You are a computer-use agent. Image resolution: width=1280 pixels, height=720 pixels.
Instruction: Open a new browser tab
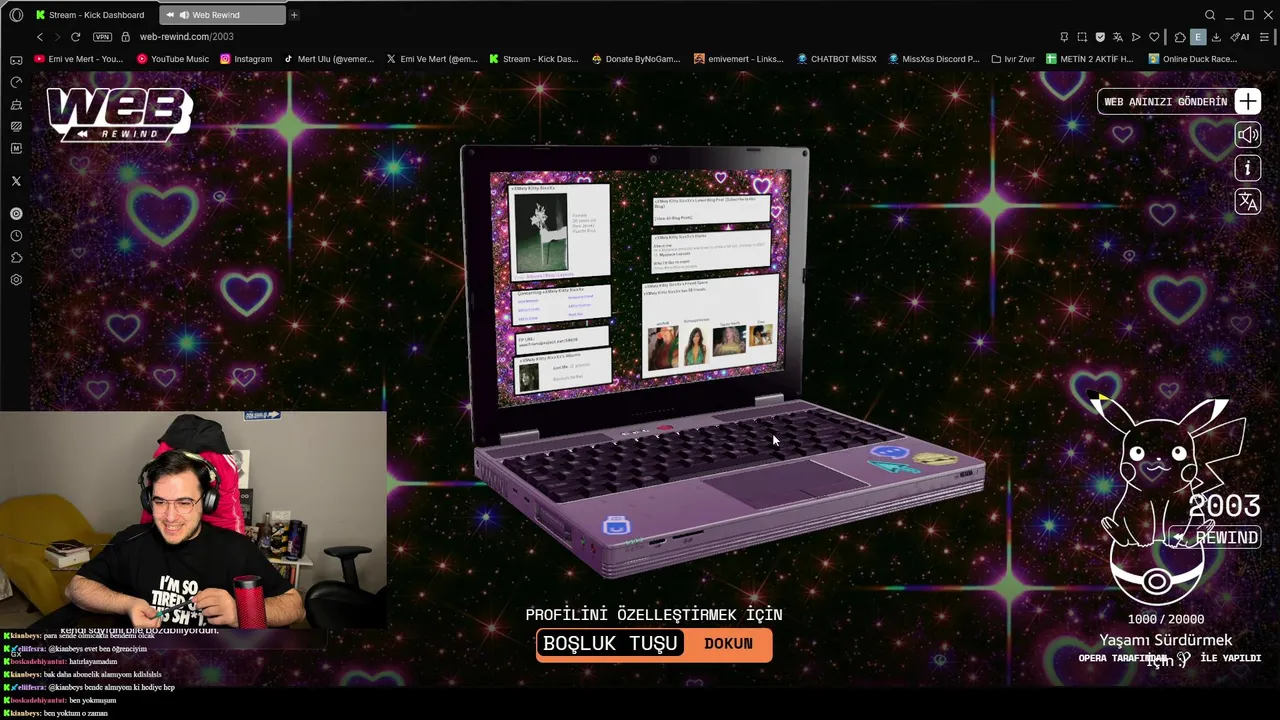tap(294, 15)
